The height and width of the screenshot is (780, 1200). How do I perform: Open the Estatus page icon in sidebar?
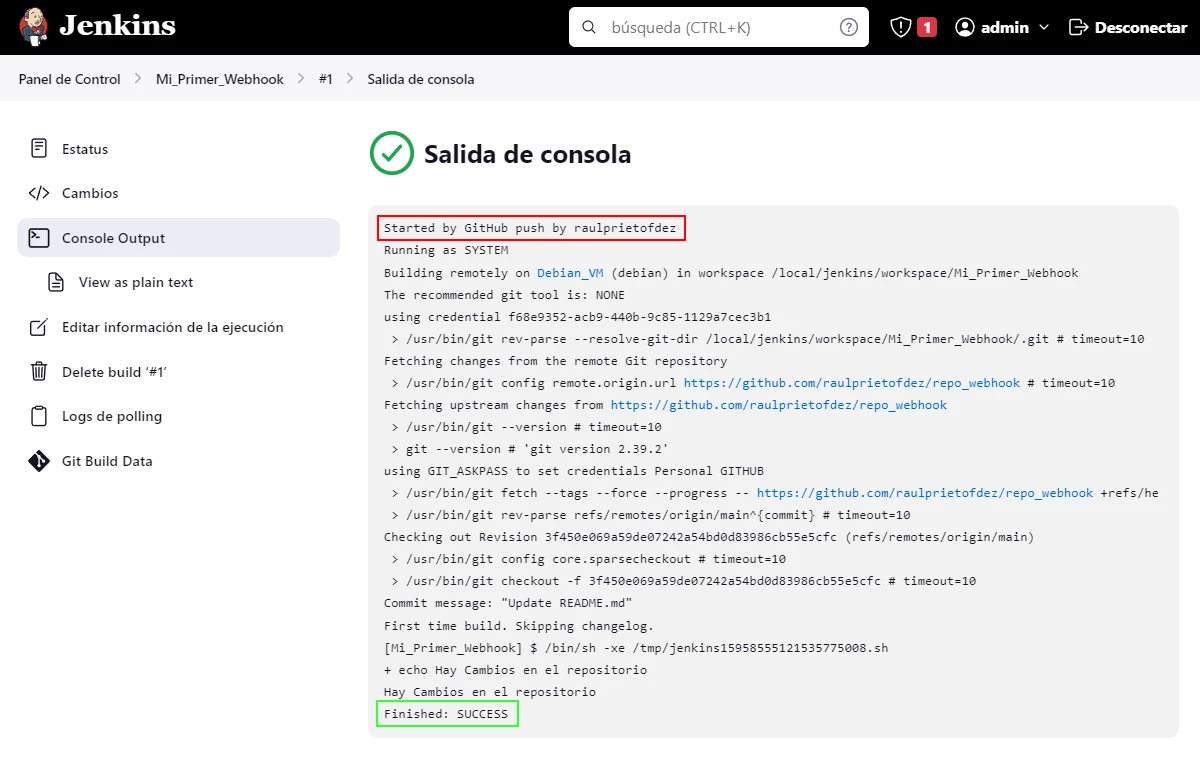tap(38, 148)
